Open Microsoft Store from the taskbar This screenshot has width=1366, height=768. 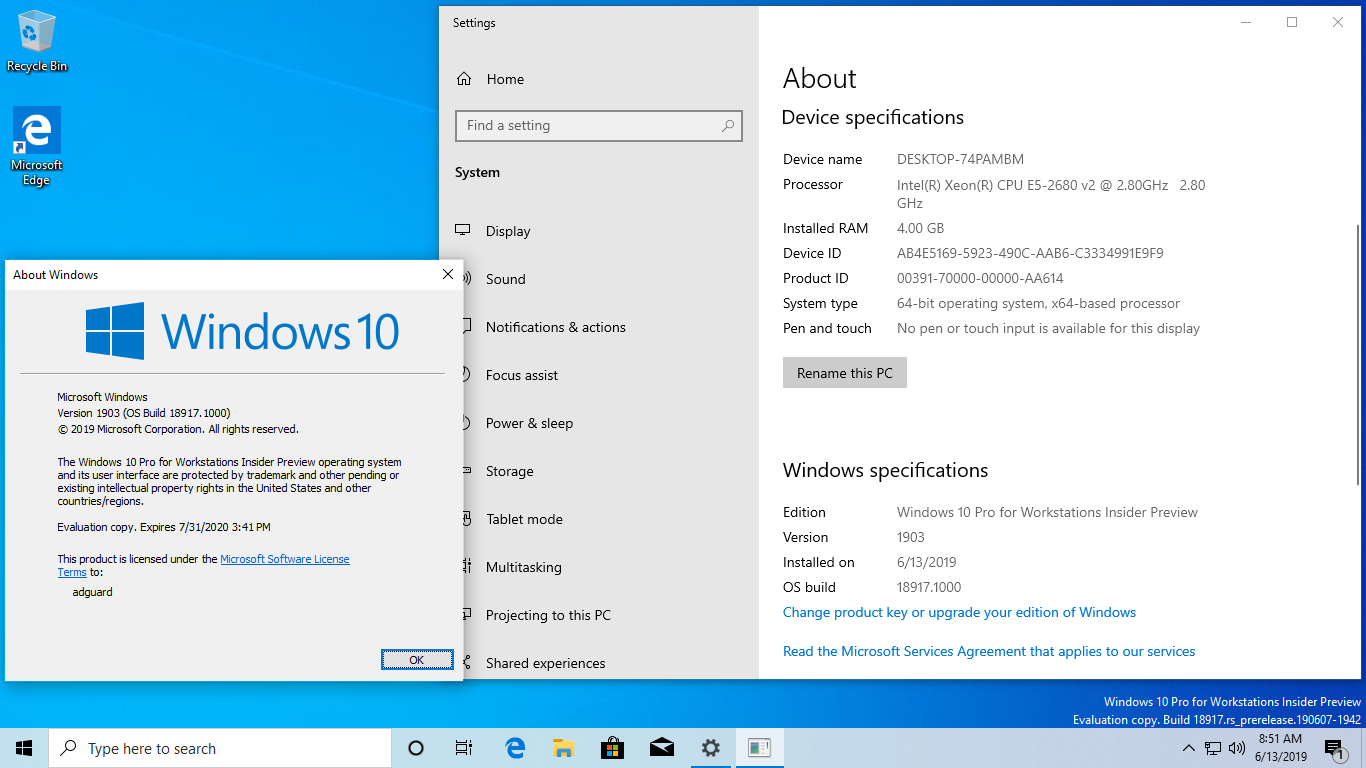click(612, 748)
